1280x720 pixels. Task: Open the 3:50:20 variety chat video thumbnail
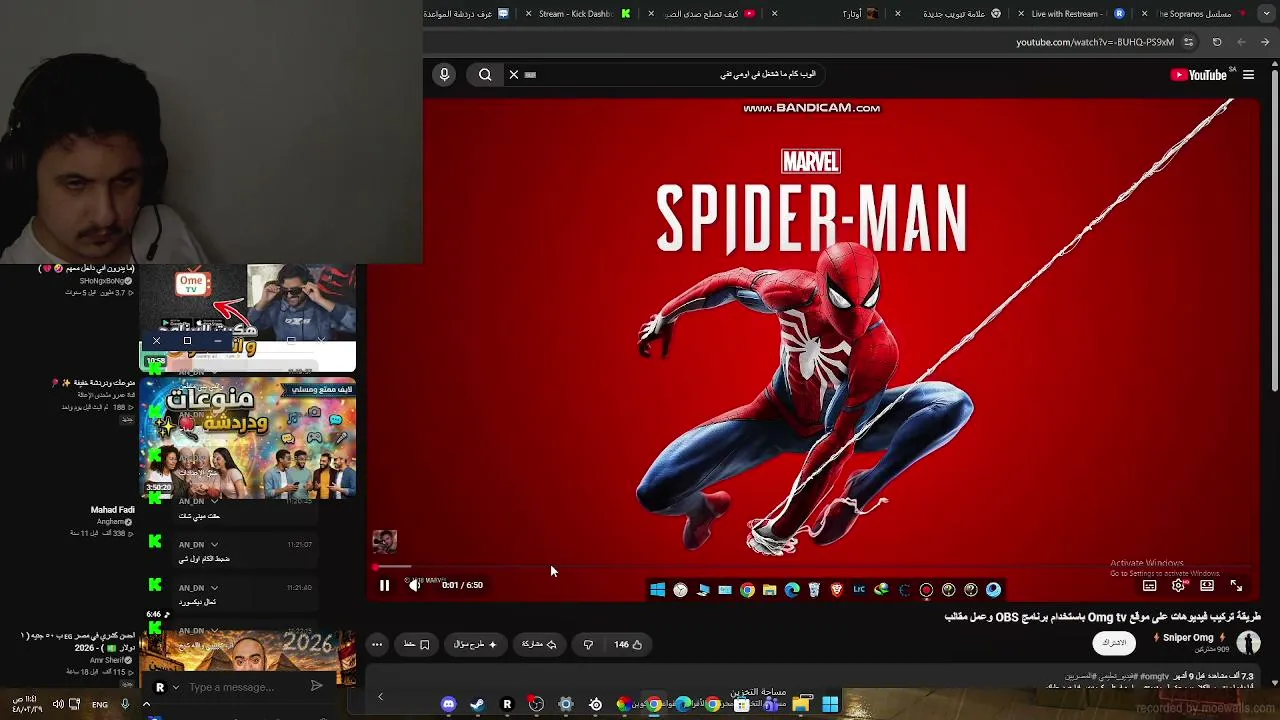pyautogui.click(x=248, y=438)
